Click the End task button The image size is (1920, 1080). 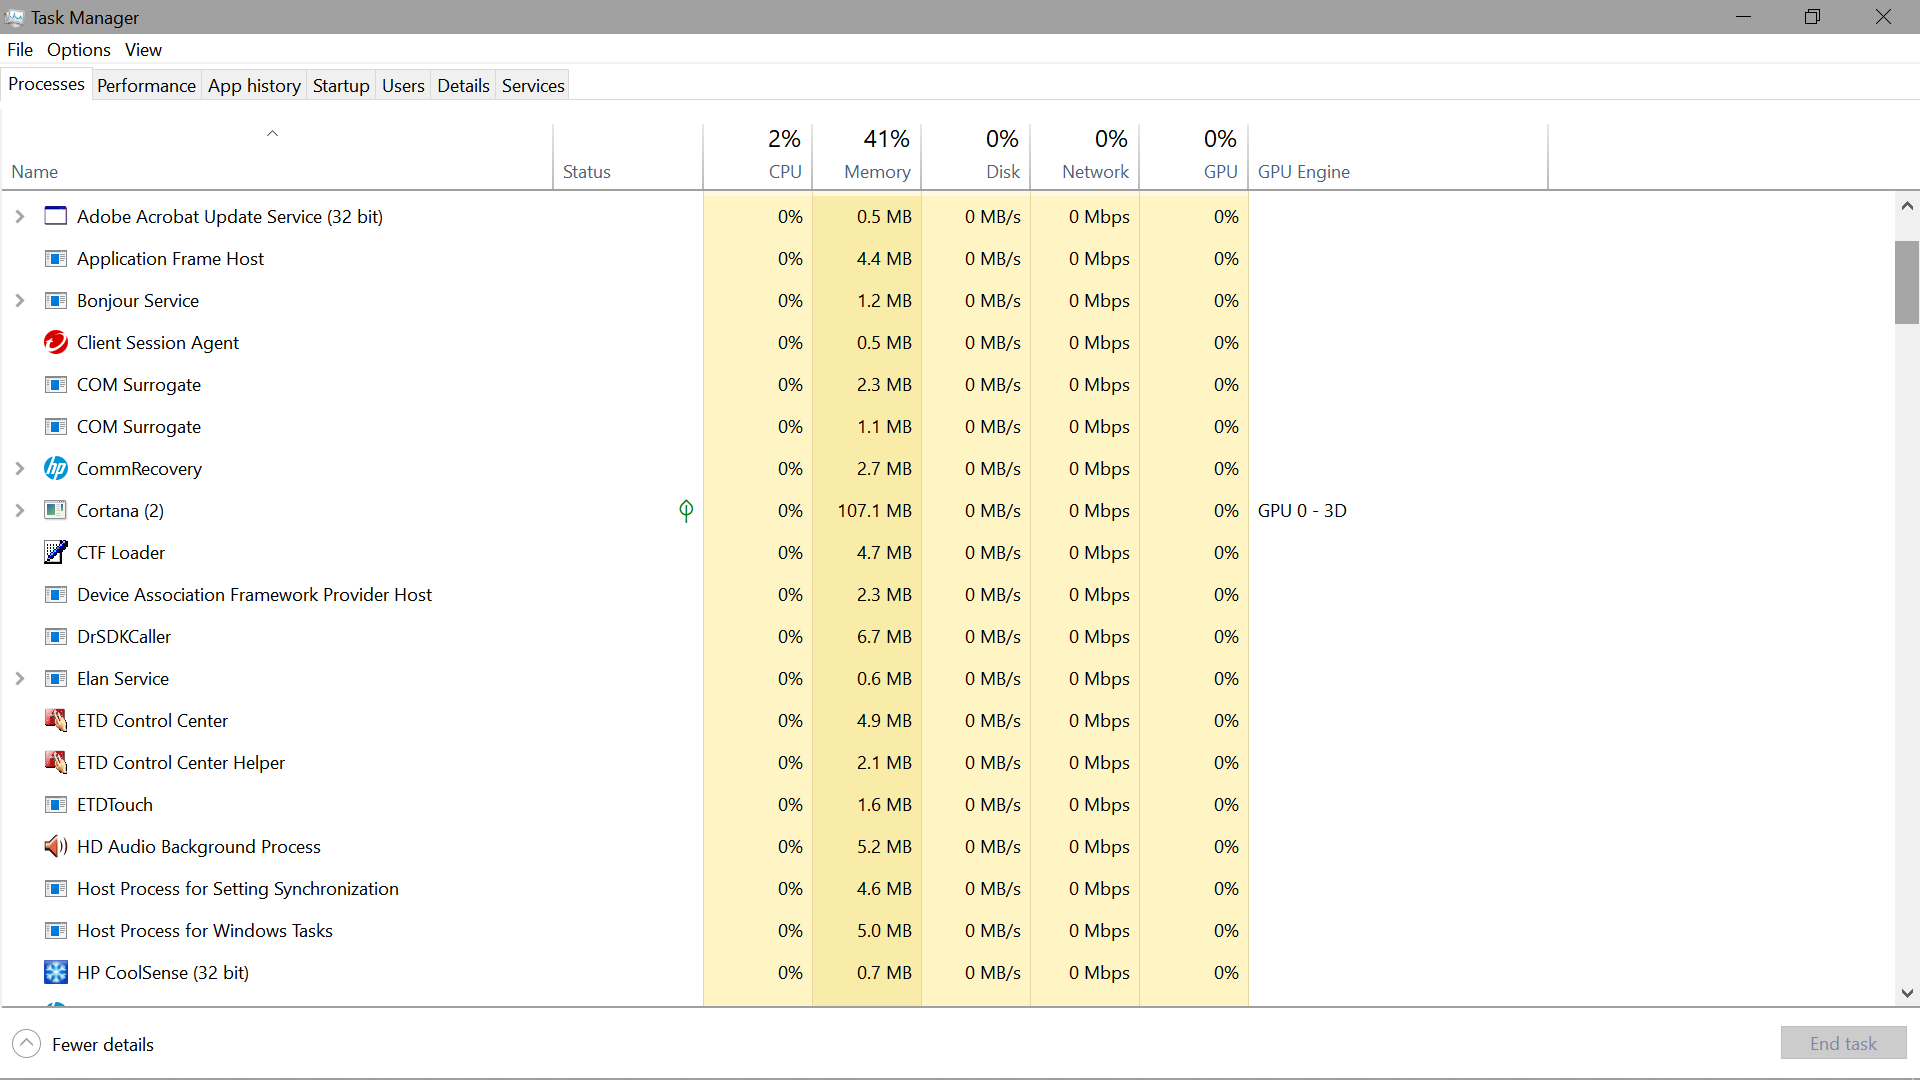point(1843,1043)
